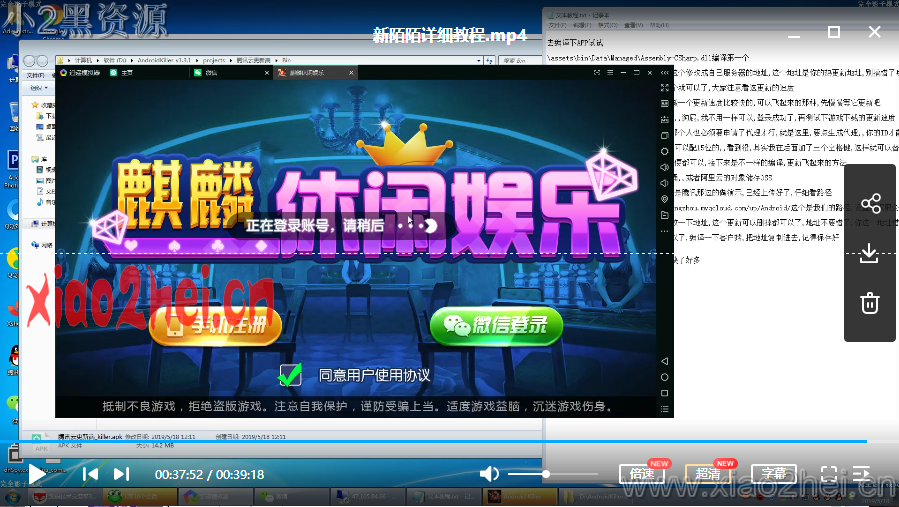899x507 pixels.
Task: Seek on the blue video progress bar
Action: coord(433,441)
